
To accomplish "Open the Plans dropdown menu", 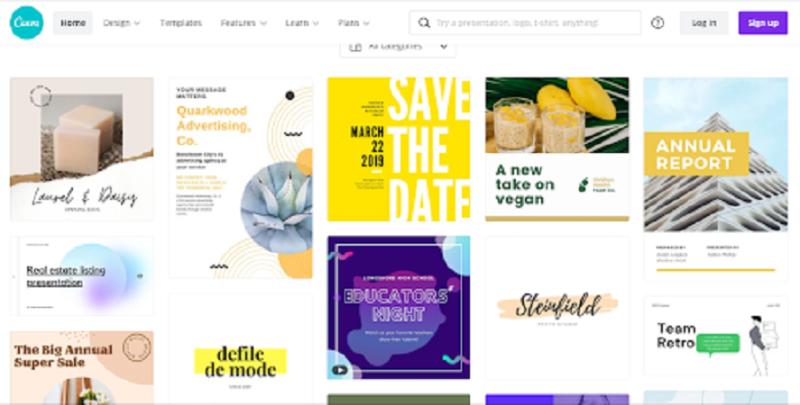I will click(x=353, y=23).
